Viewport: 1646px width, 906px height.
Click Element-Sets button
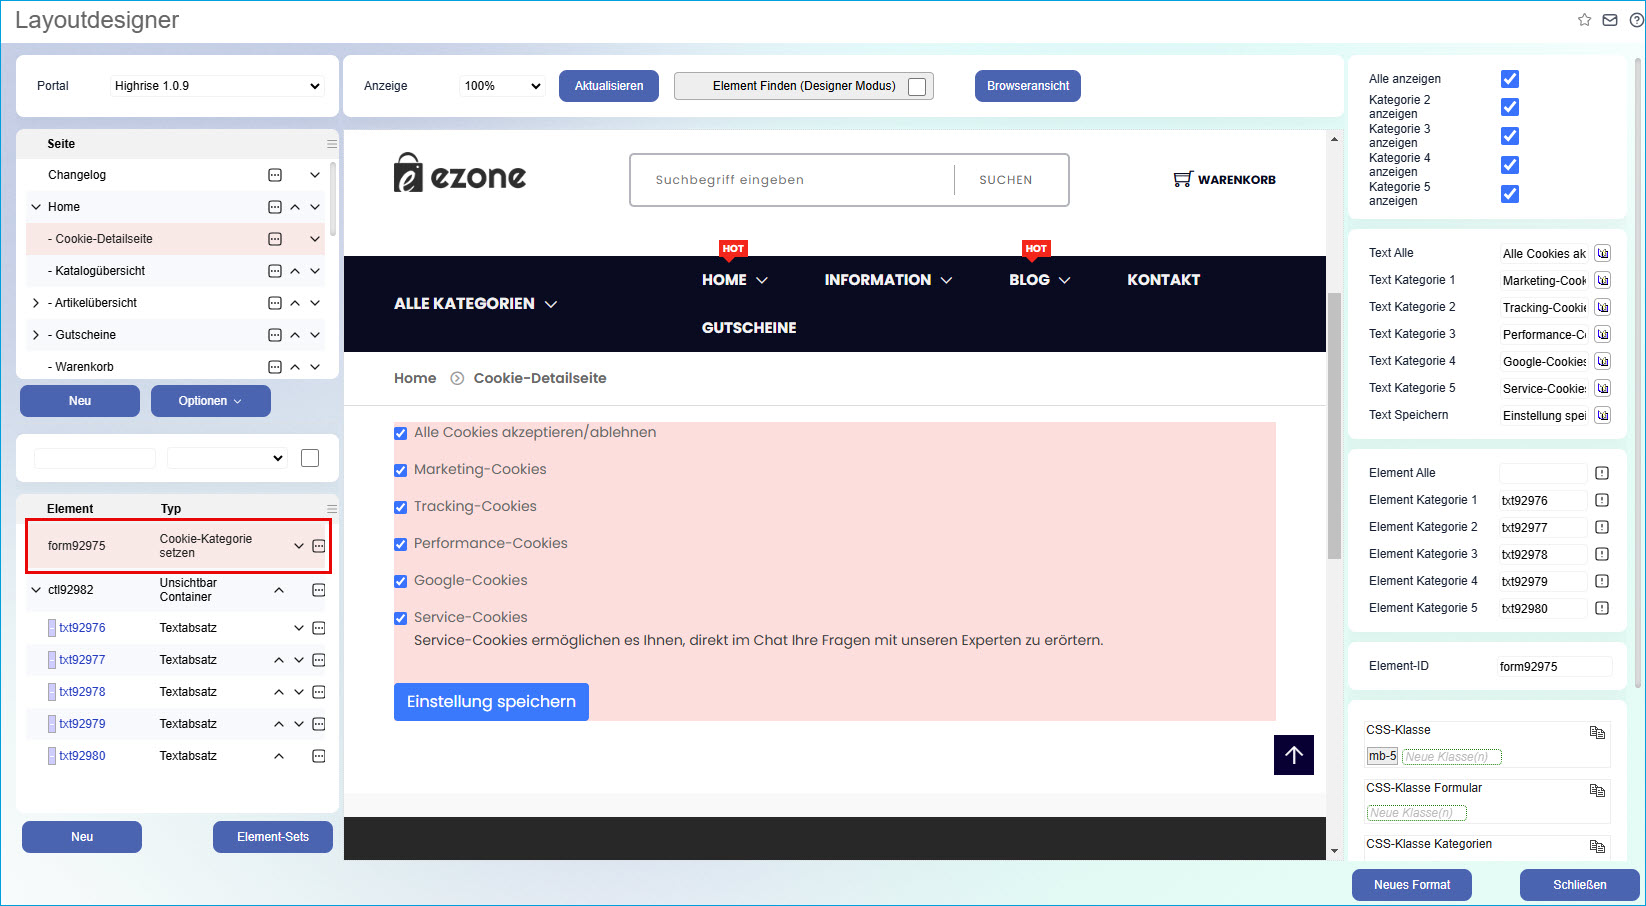click(273, 837)
